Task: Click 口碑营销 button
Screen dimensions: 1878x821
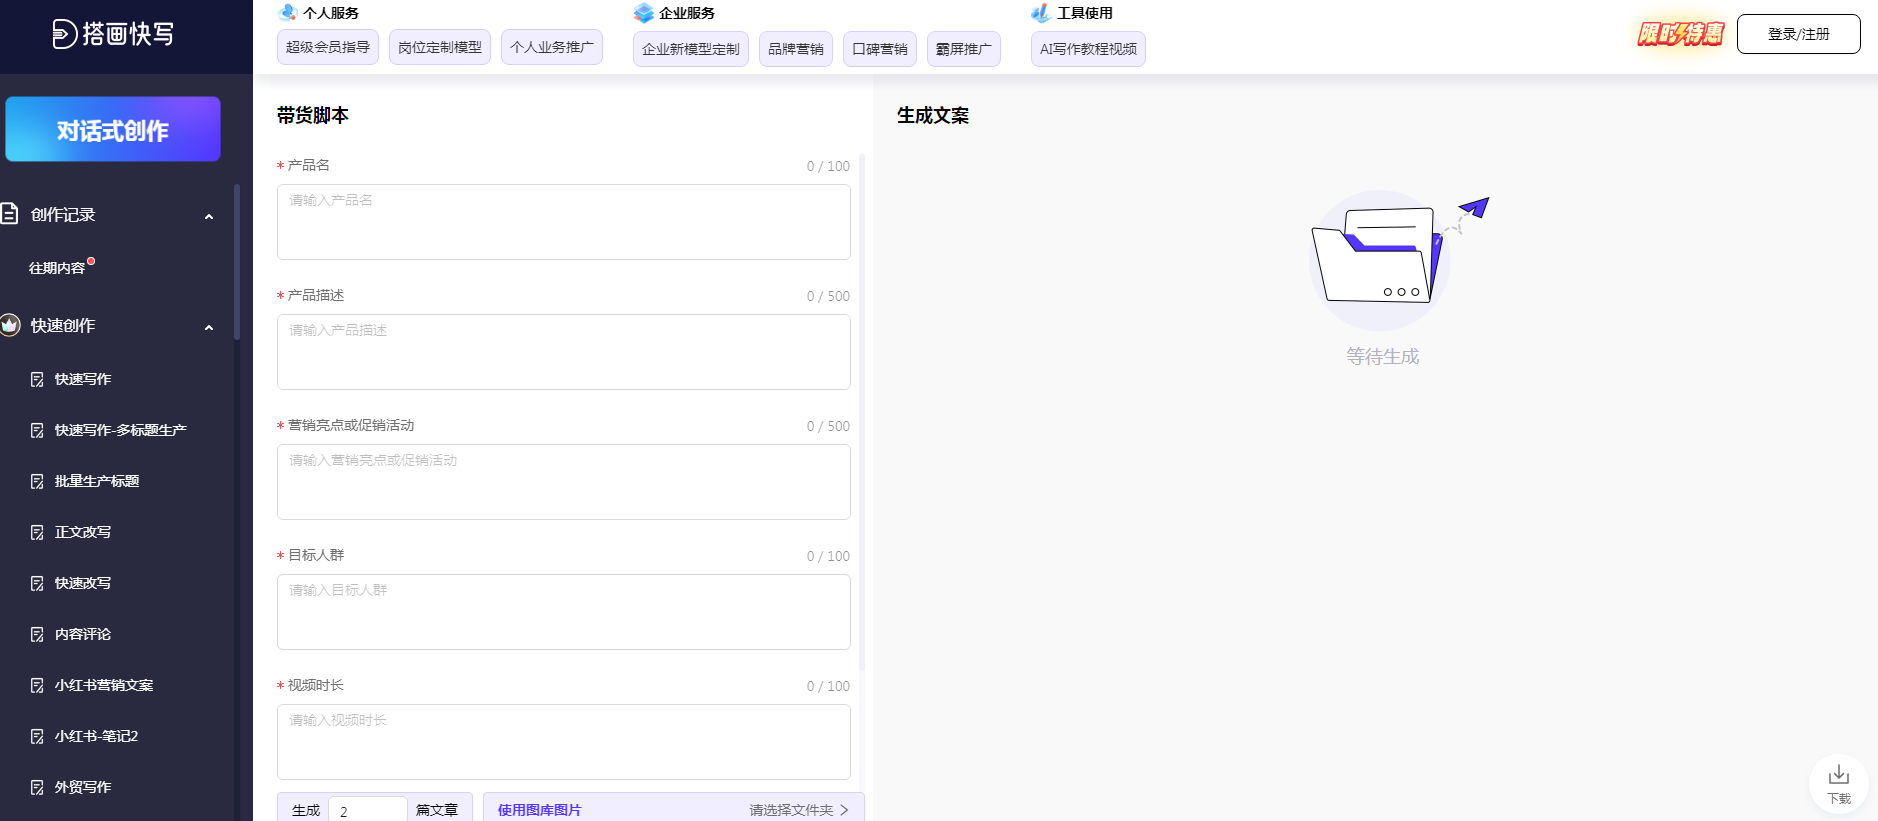Action: click(x=880, y=49)
